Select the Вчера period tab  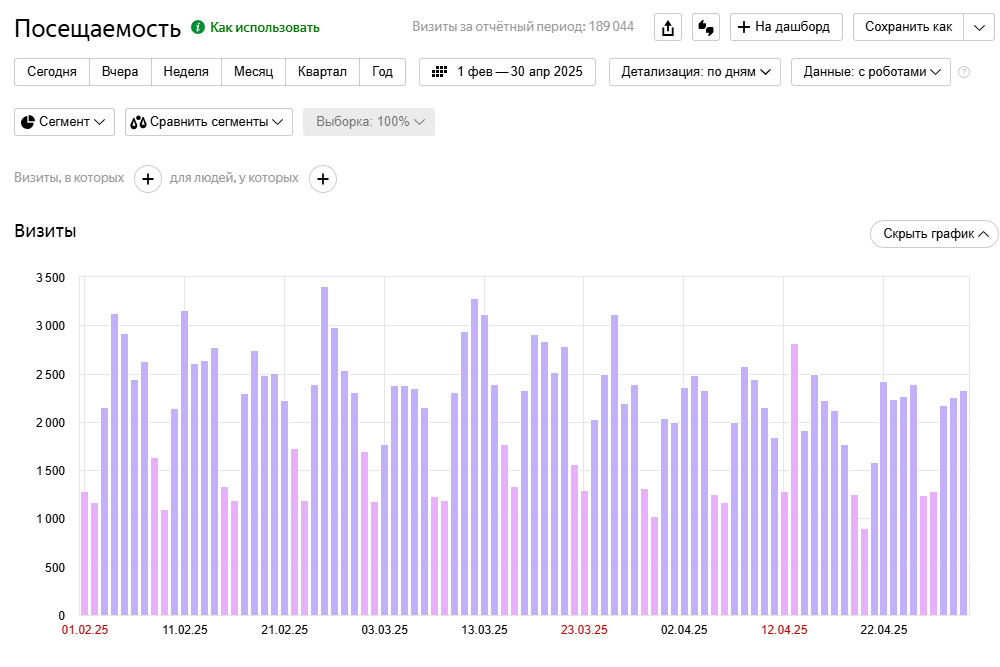pos(120,71)
